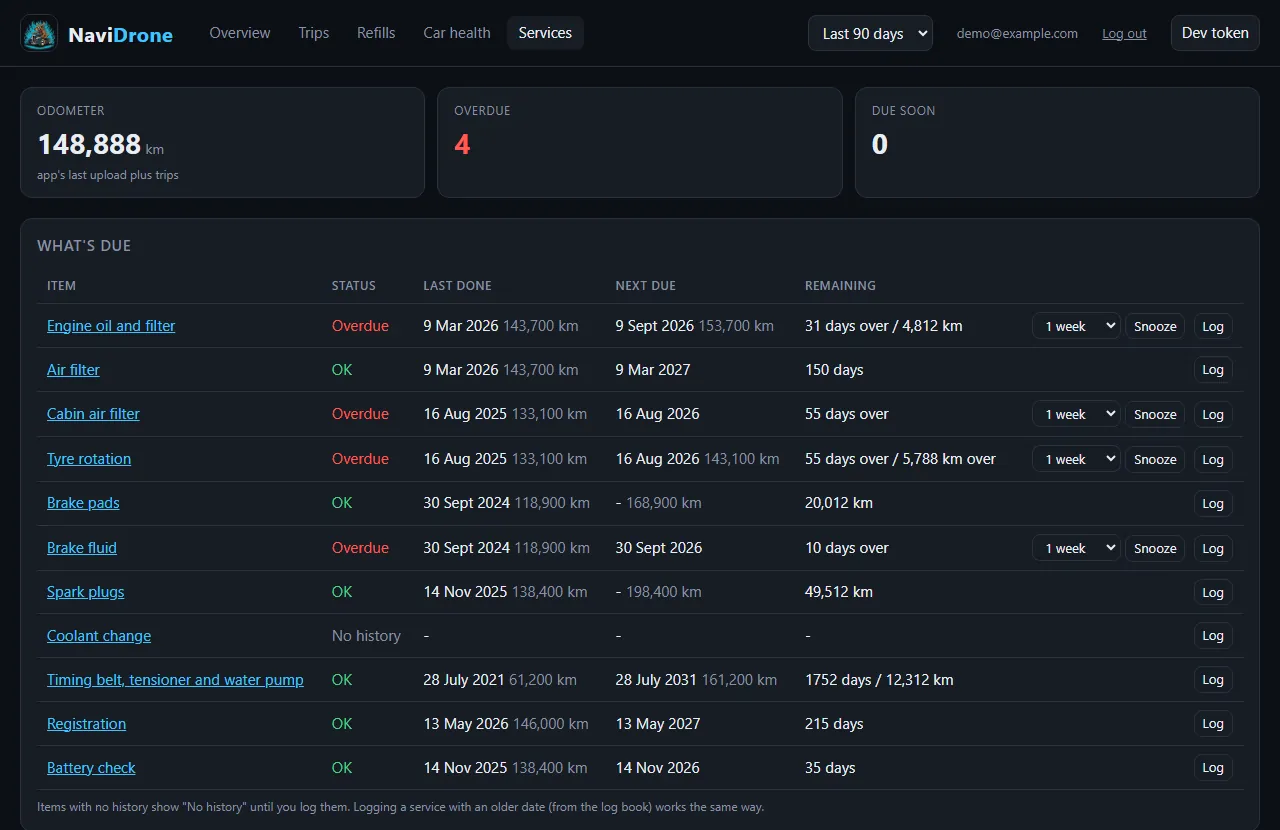Screen dimensions: 1280x830
Task: Open snooze duration dropdown for Tyre rotation
Action: pos(1076,459)
